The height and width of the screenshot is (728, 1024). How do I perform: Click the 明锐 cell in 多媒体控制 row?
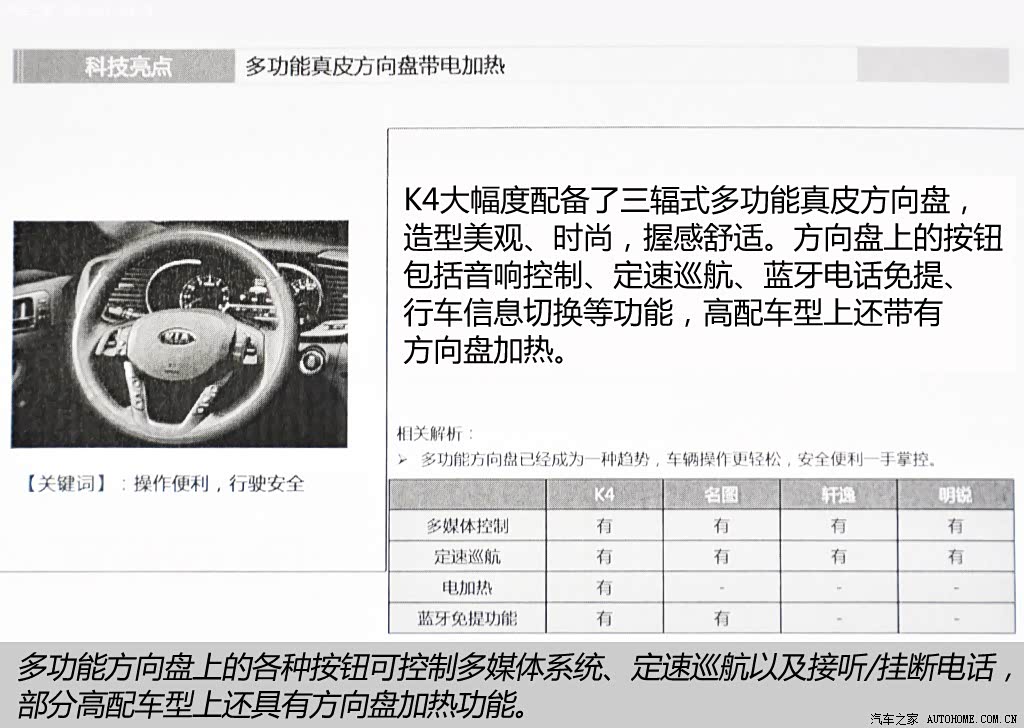click(955, 526)
